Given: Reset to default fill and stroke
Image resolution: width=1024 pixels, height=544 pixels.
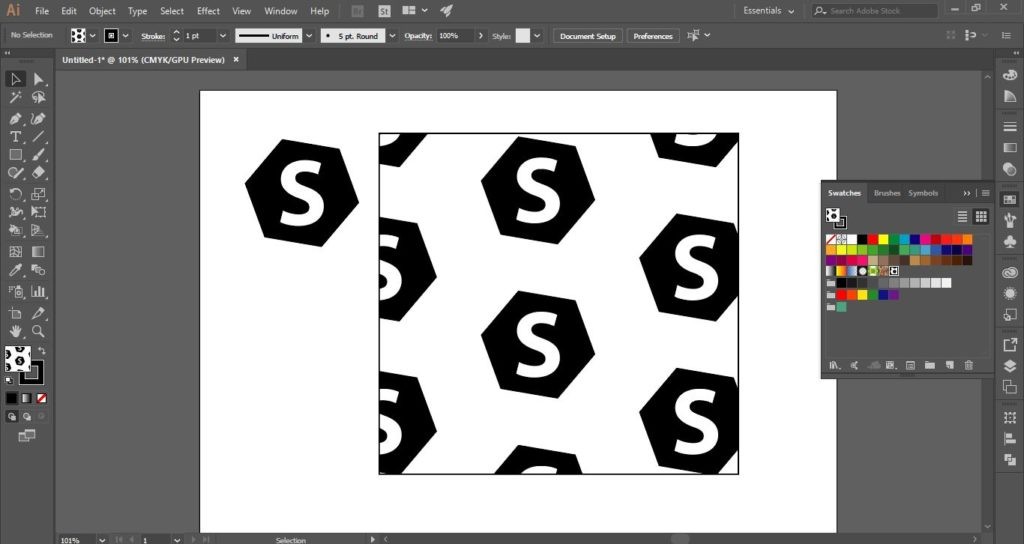Looking at the screenshot, I should [9, 380].
